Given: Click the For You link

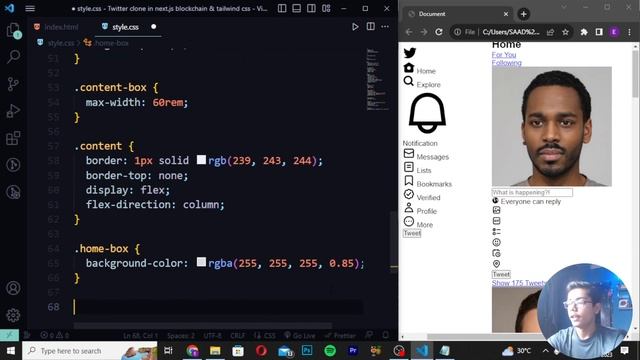Looking at the screenshot, I should [504, 55].
